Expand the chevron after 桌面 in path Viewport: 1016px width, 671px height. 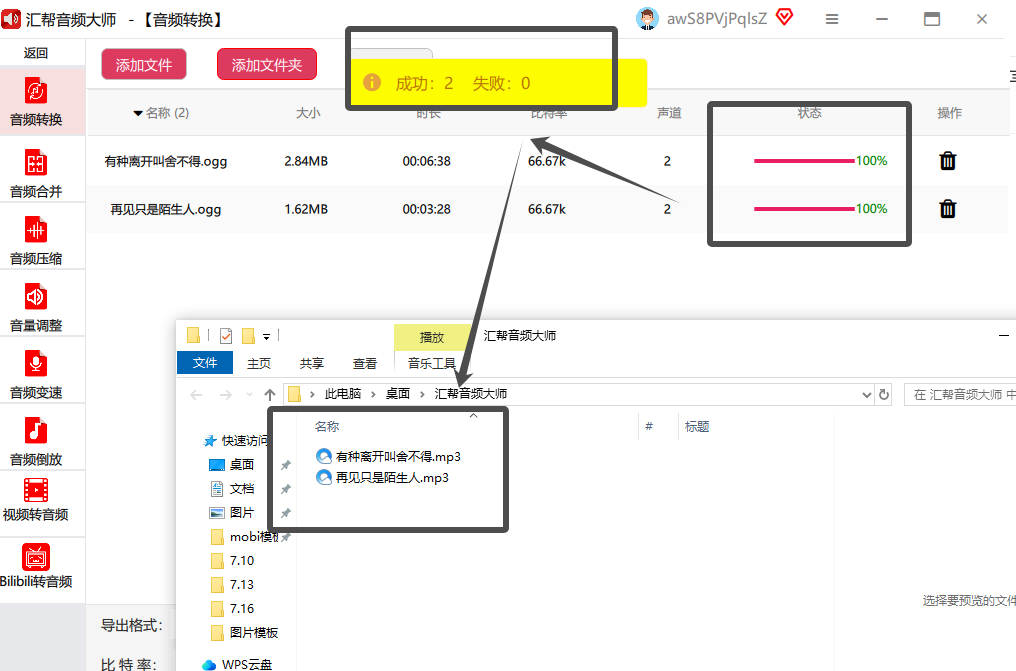click(422, 394)
